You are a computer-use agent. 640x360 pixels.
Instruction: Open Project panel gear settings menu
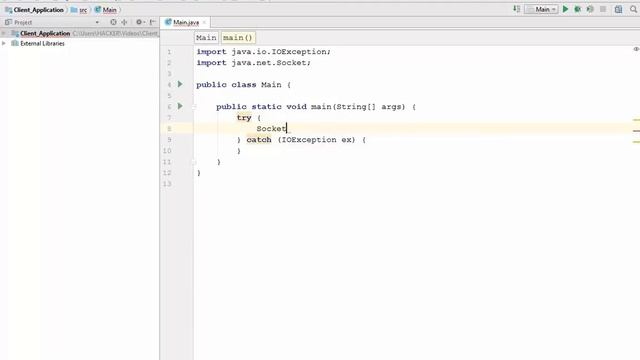(x=140, y=22)
